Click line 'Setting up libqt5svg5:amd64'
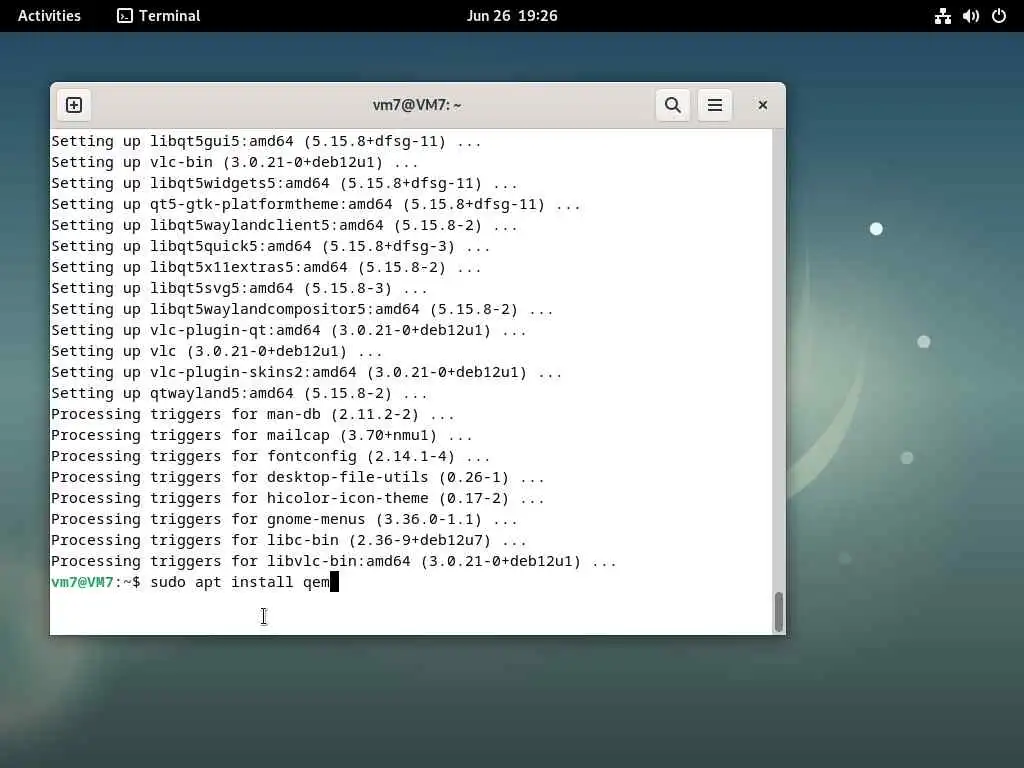Image resolution: width=1024 pixels, height=768 pixels. coord(239,288)
